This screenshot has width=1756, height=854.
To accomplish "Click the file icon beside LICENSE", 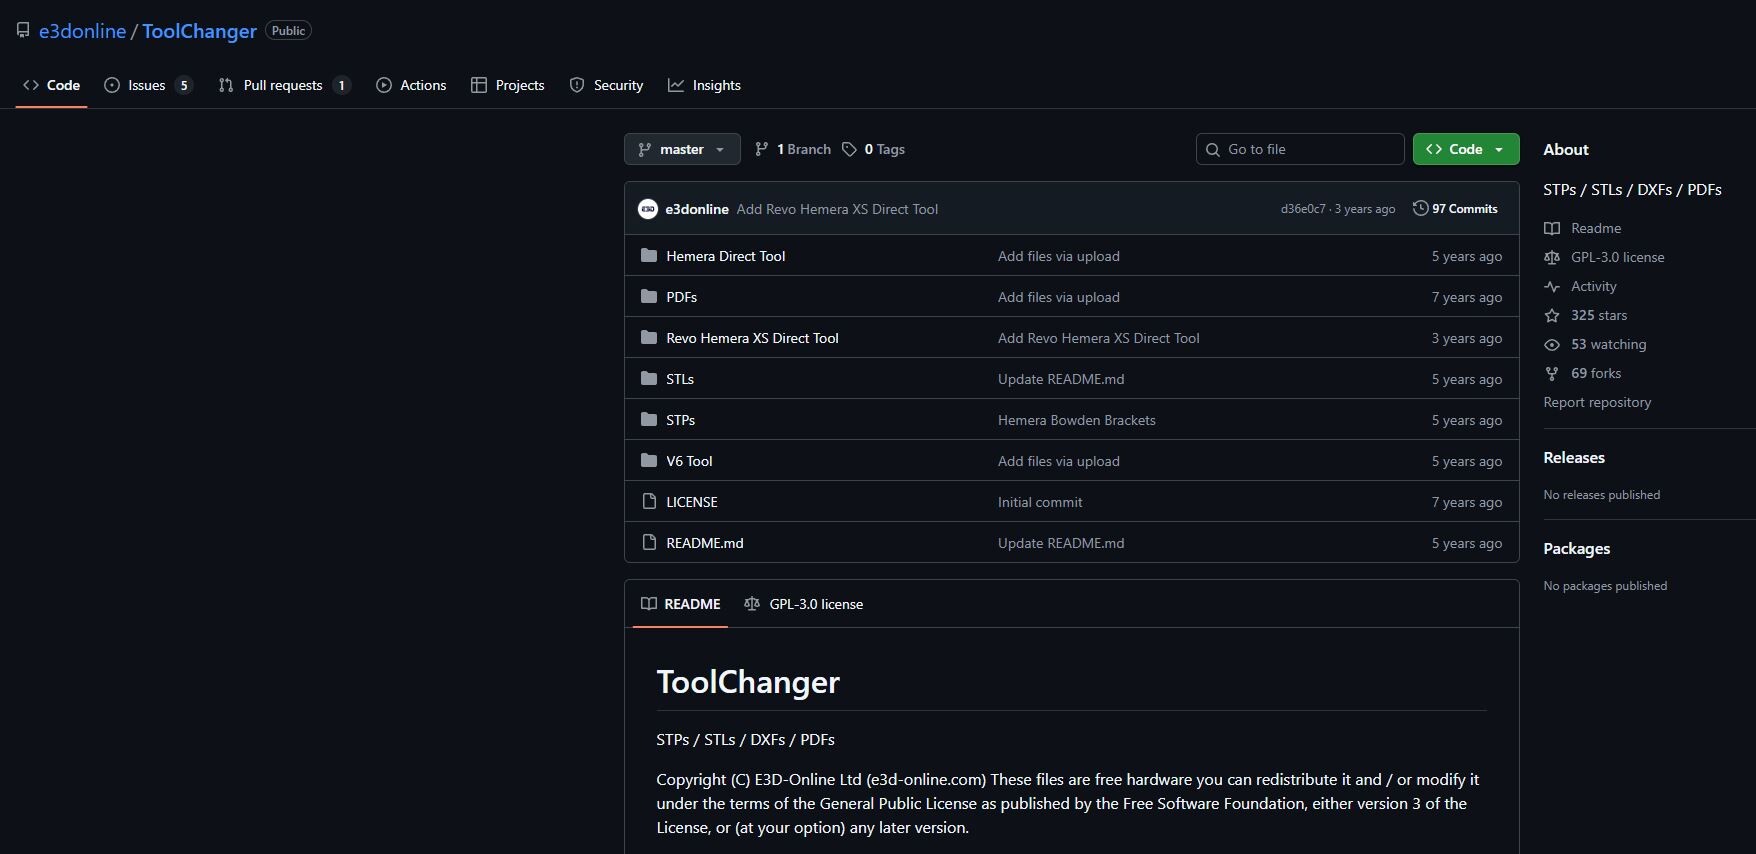I will point(649,502).
